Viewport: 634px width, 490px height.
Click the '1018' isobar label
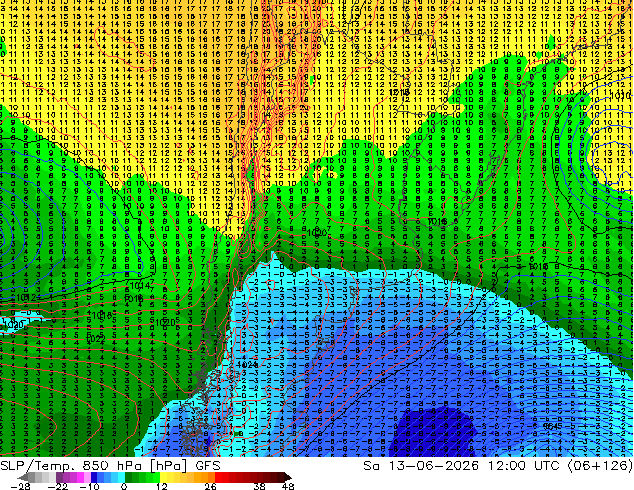(101, 315)
